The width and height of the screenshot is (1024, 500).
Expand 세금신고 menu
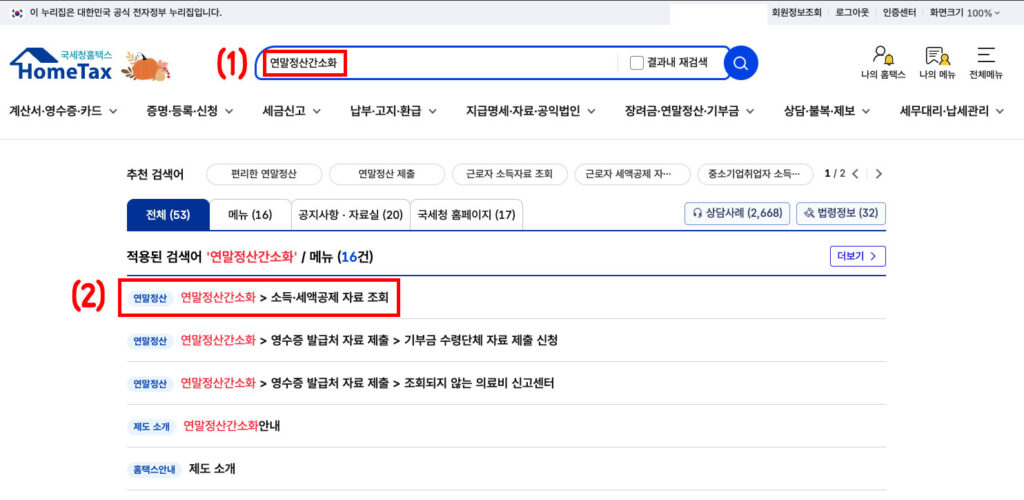pos(292,111)
